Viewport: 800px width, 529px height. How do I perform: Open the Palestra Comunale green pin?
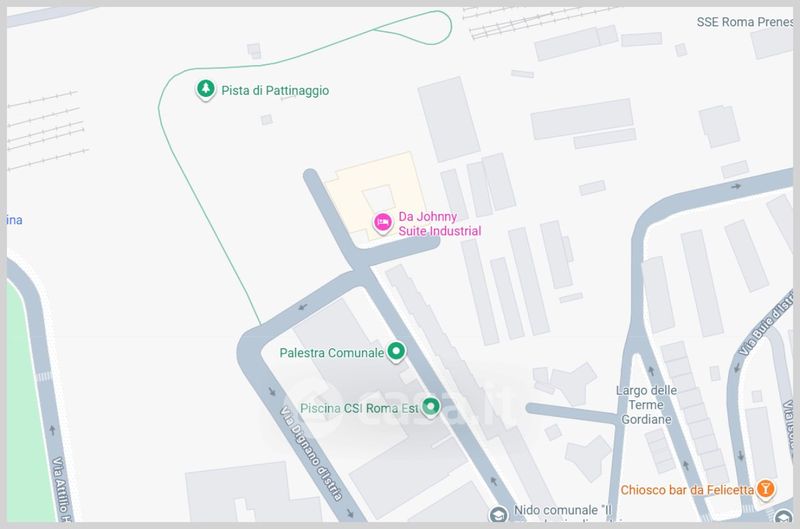[396, 351]
